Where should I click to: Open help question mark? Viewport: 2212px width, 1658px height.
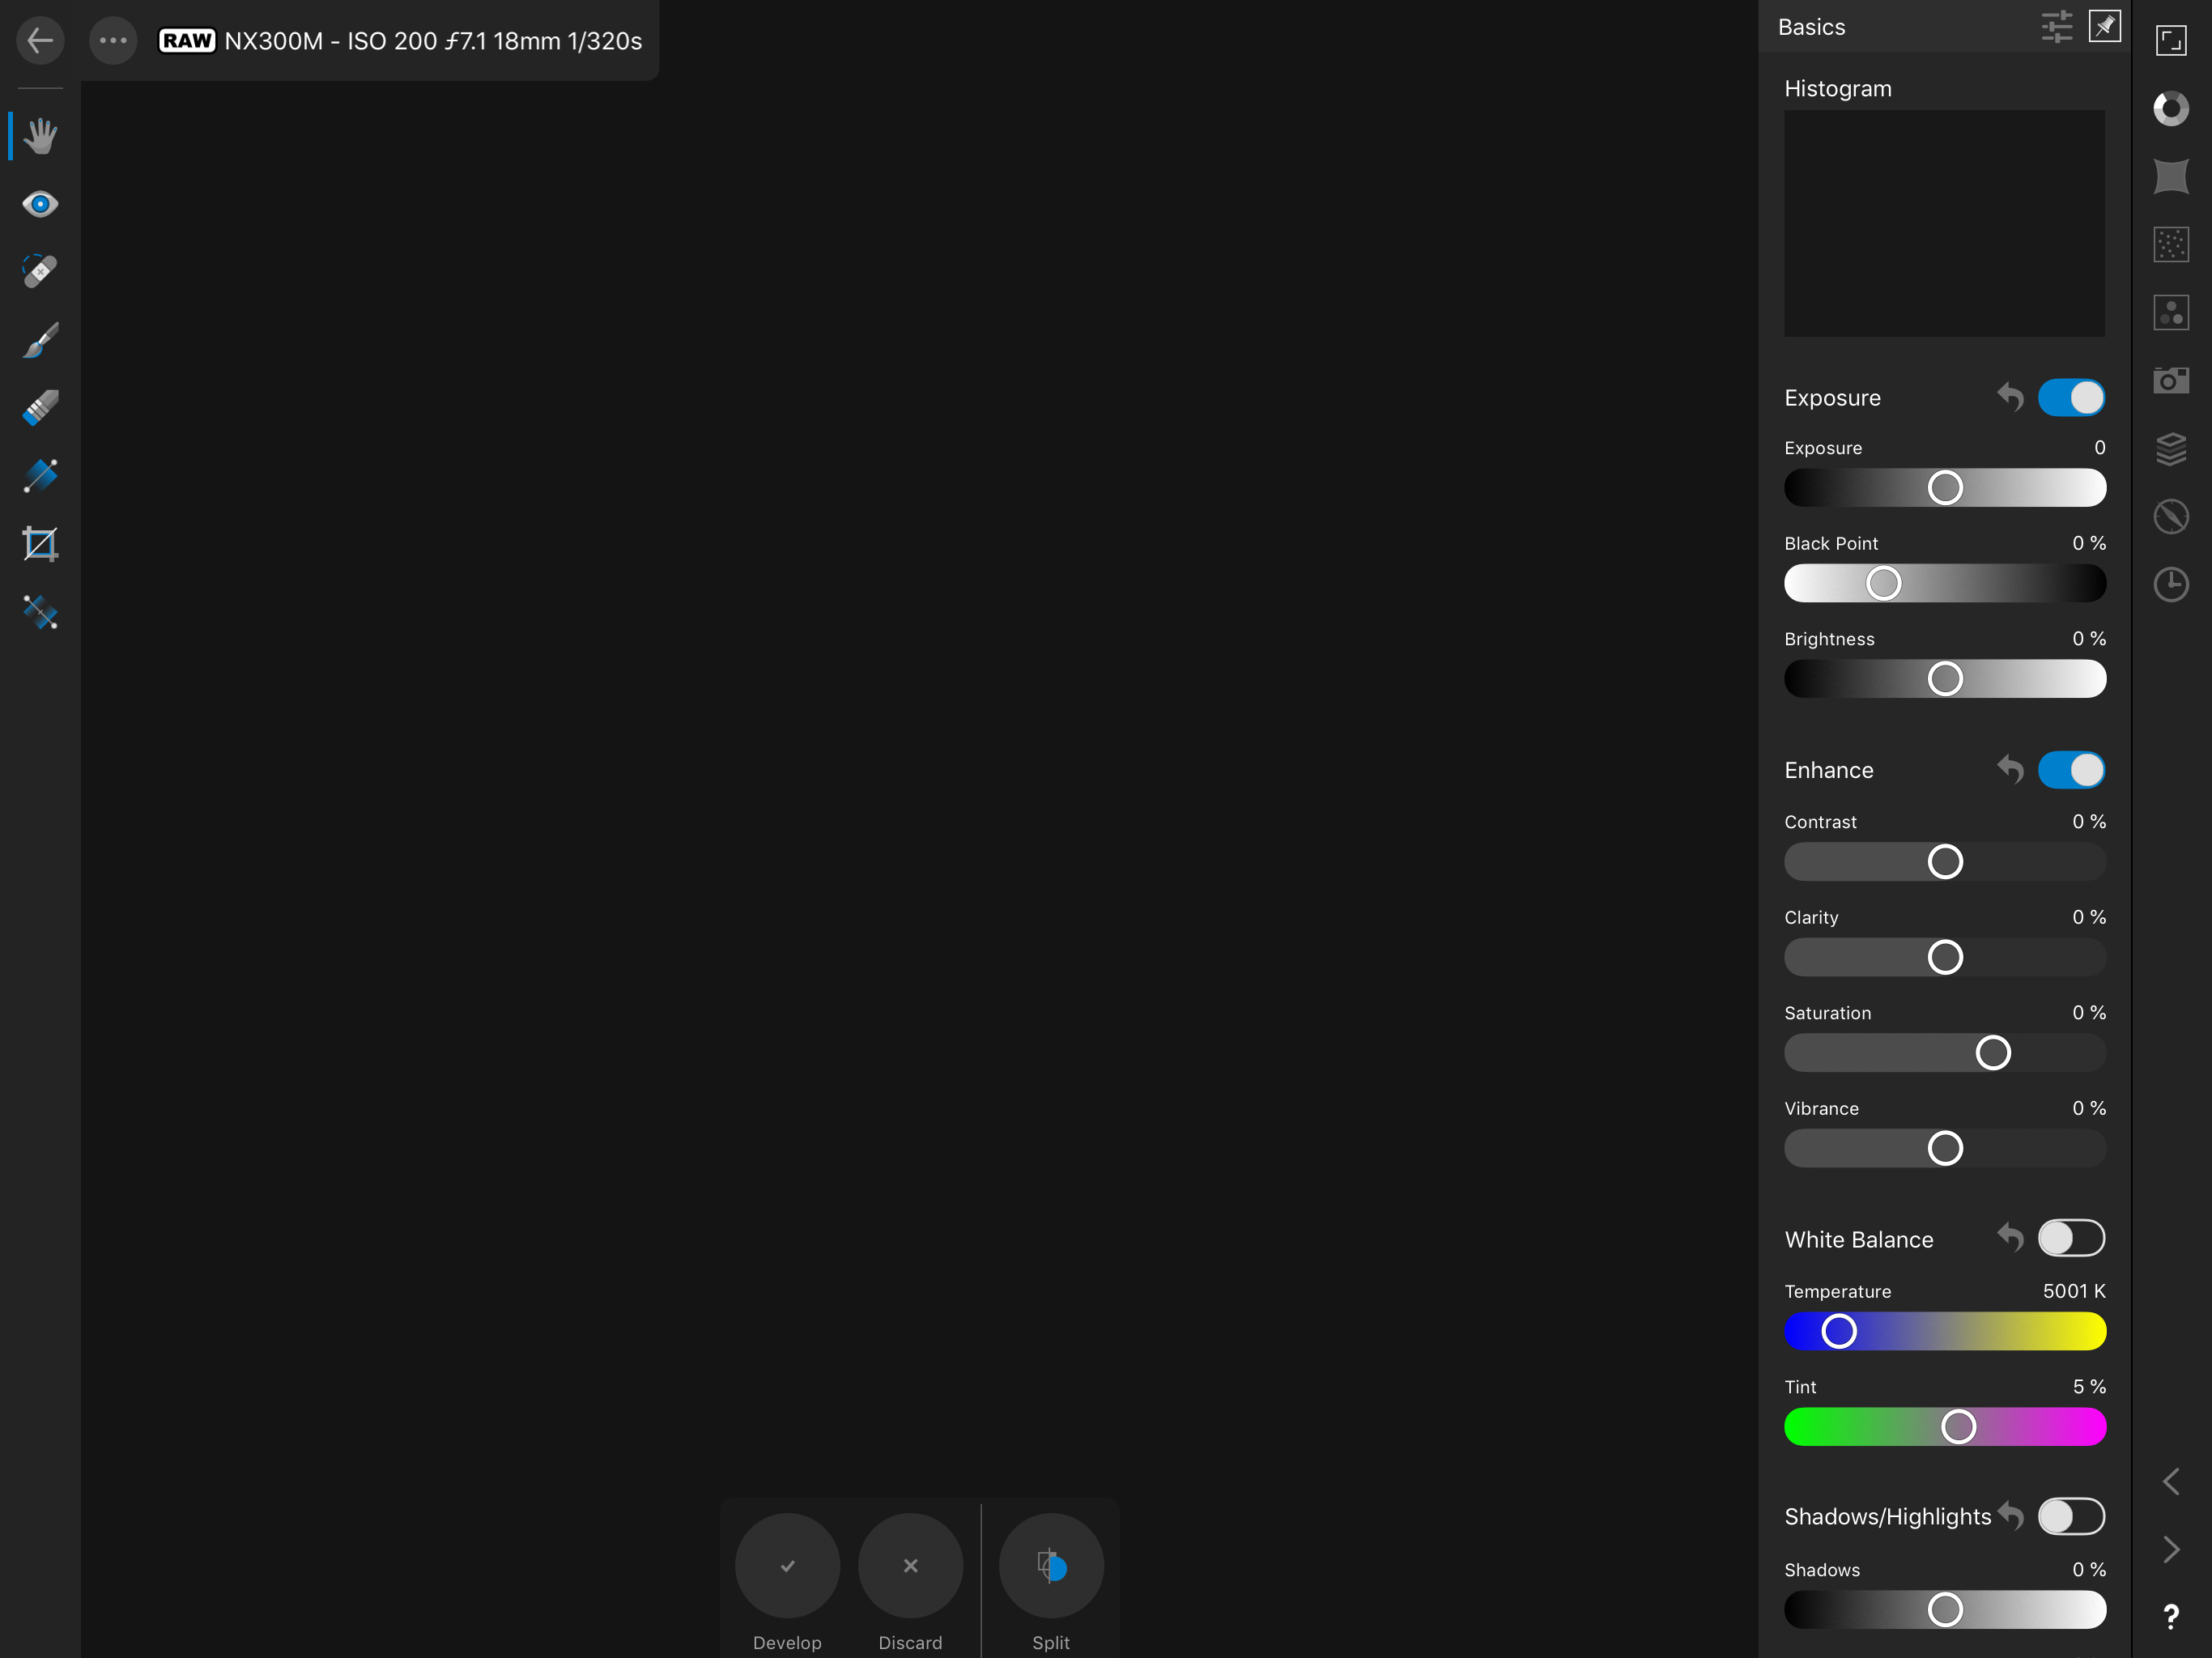tap(2170, 1617)
